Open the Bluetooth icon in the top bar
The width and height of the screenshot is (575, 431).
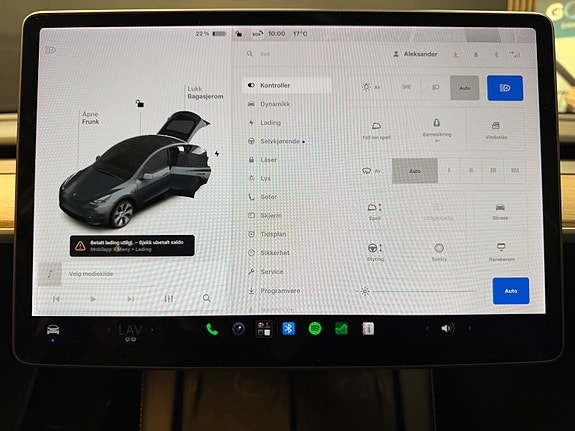496,55
